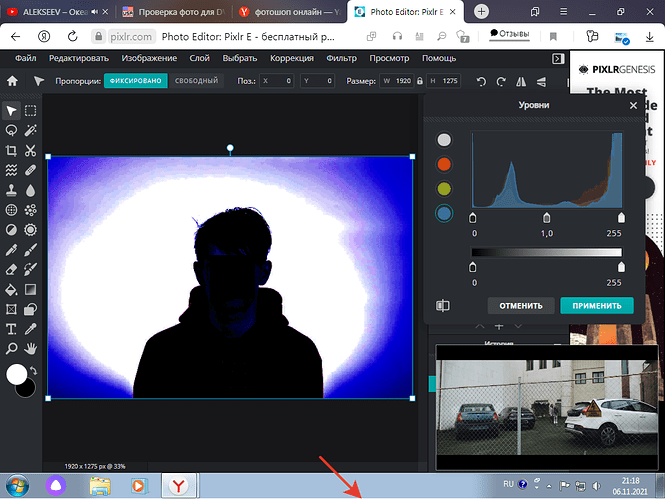Open the Слой menu

[x=199, y=58]
